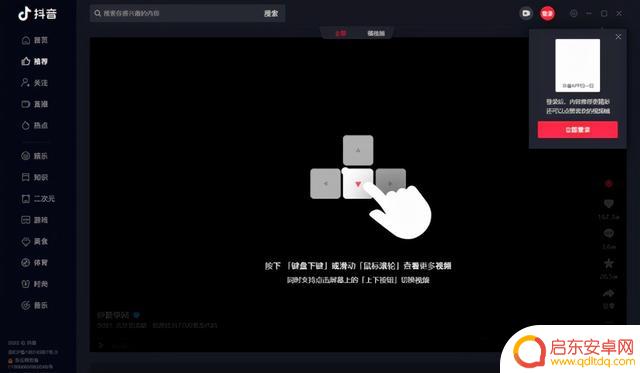Switch to the second tab above video
Screen dimensions: 640x373
pos(376,33)
